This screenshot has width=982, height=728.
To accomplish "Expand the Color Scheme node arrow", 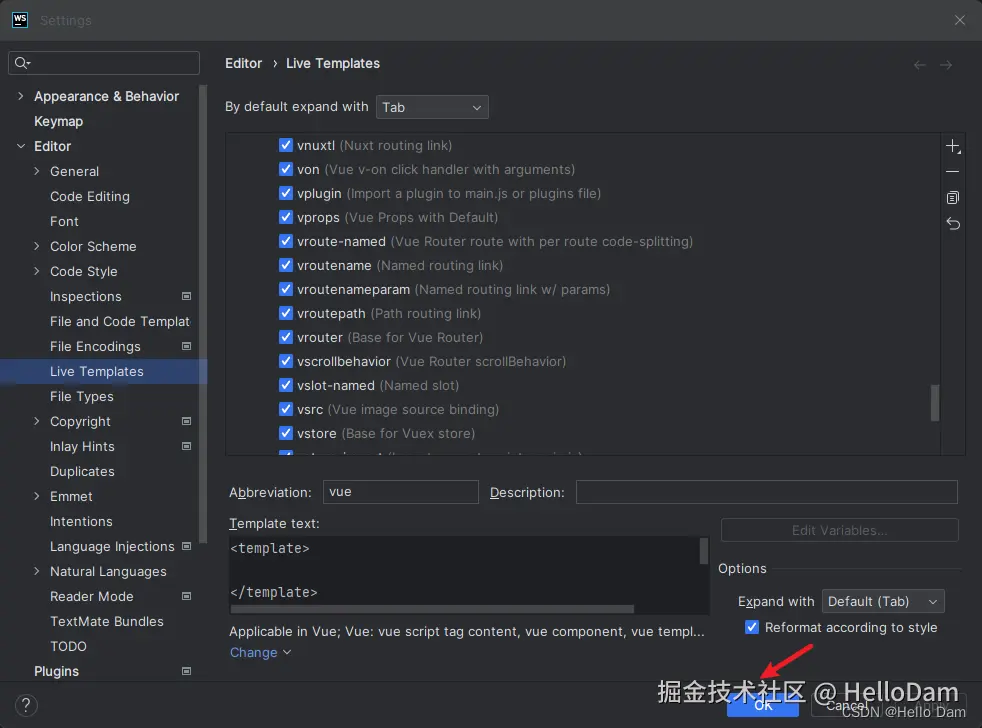I will [36, 246].
